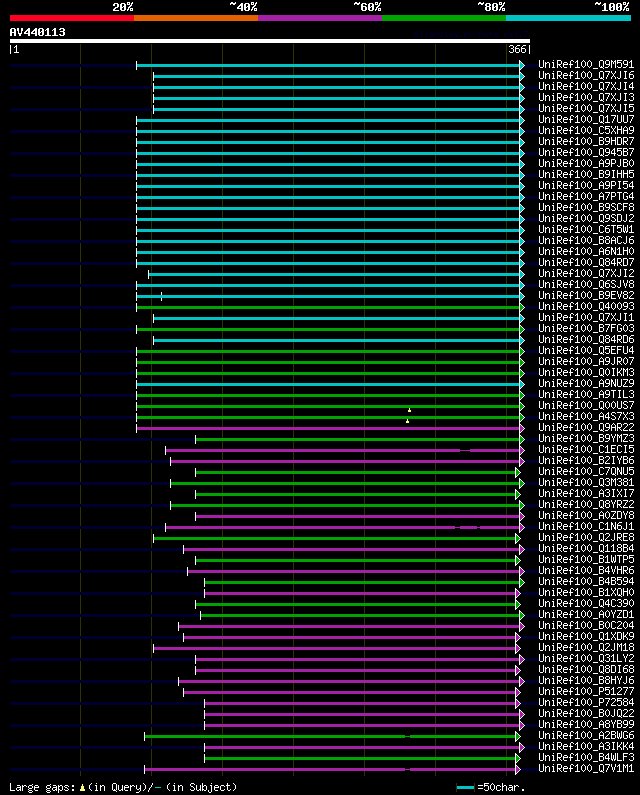Open the UniRef100_A9TIL3 hit
Viewport: 640px width, 795px height.
pos(586,394)
